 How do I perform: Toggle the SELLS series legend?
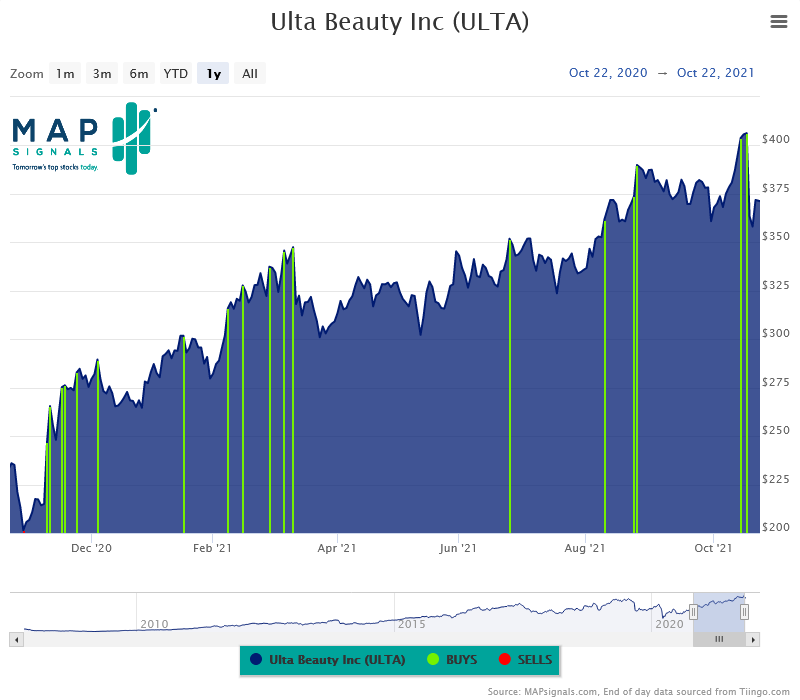pos(526,660)
